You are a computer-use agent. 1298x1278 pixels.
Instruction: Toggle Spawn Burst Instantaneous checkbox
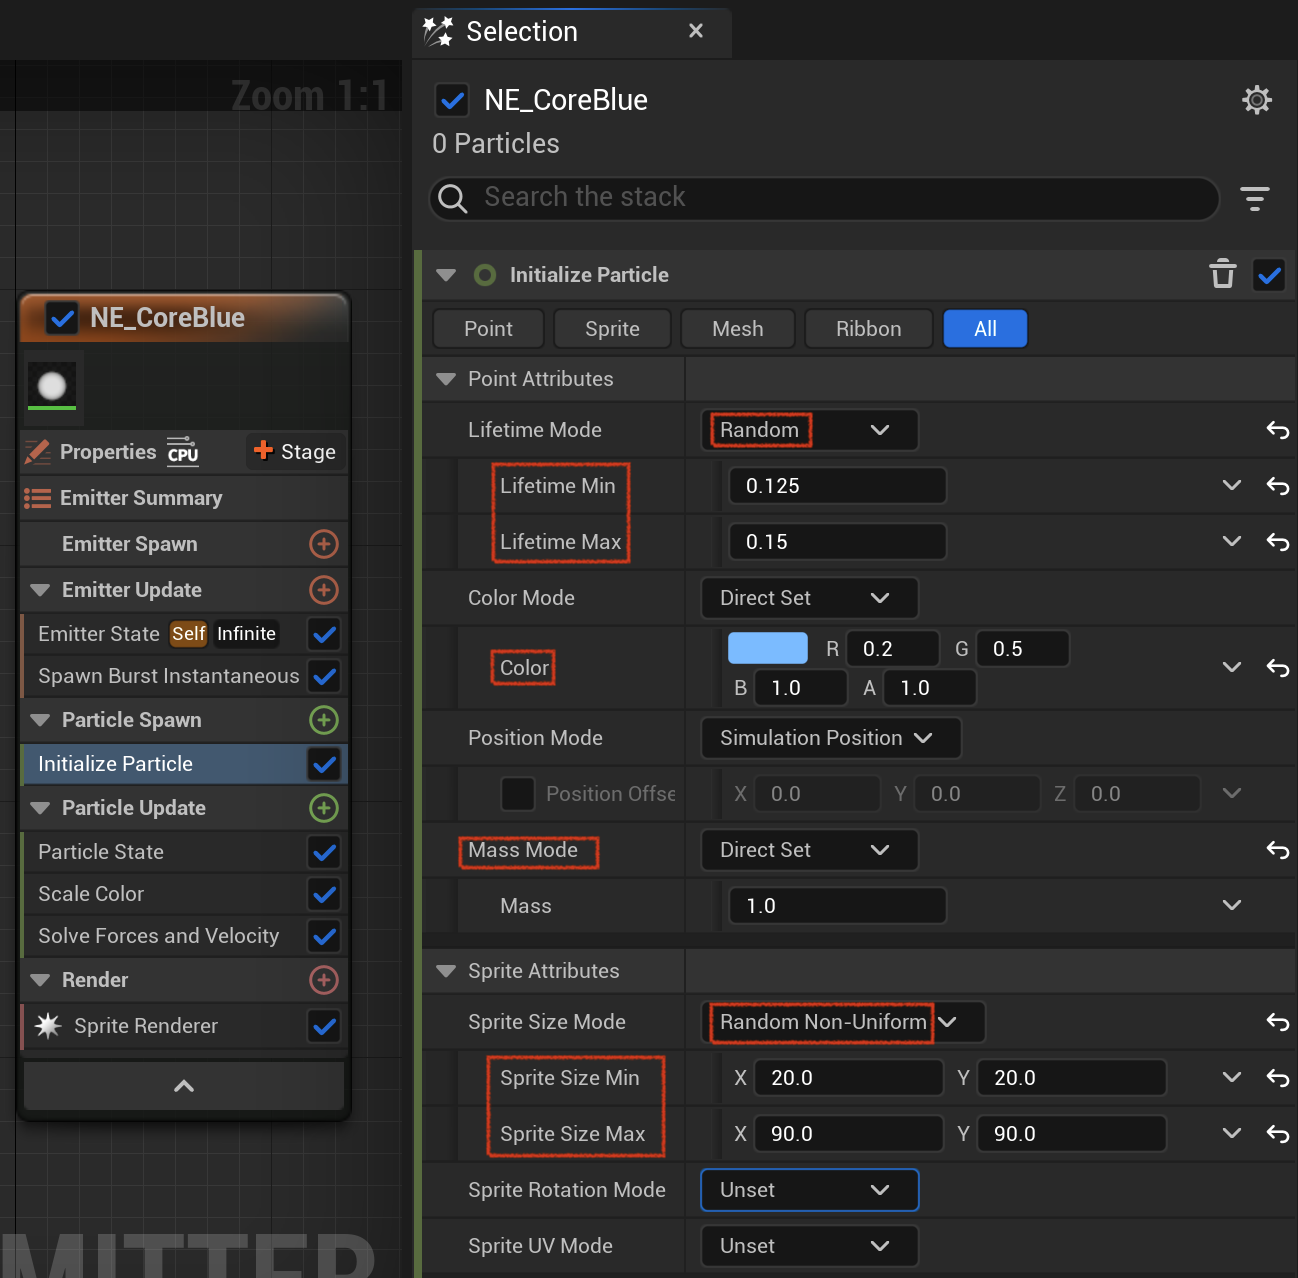324,676
